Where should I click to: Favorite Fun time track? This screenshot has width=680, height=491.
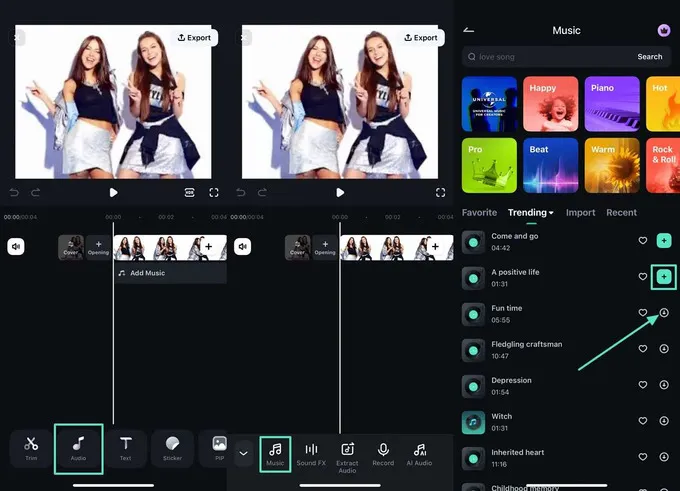tap(643, 313)
